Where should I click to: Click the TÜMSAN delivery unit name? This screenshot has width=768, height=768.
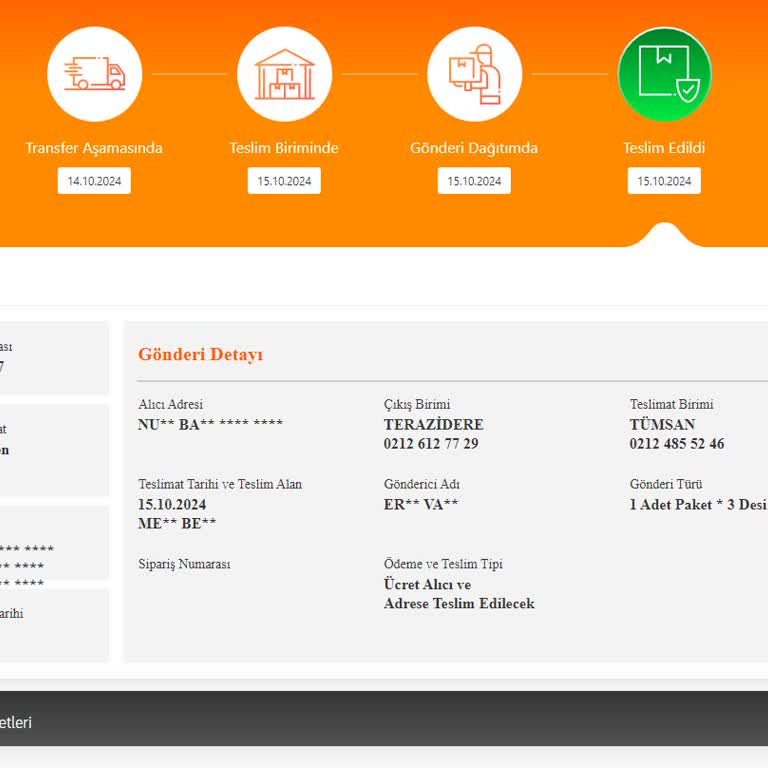pos(662,425)
